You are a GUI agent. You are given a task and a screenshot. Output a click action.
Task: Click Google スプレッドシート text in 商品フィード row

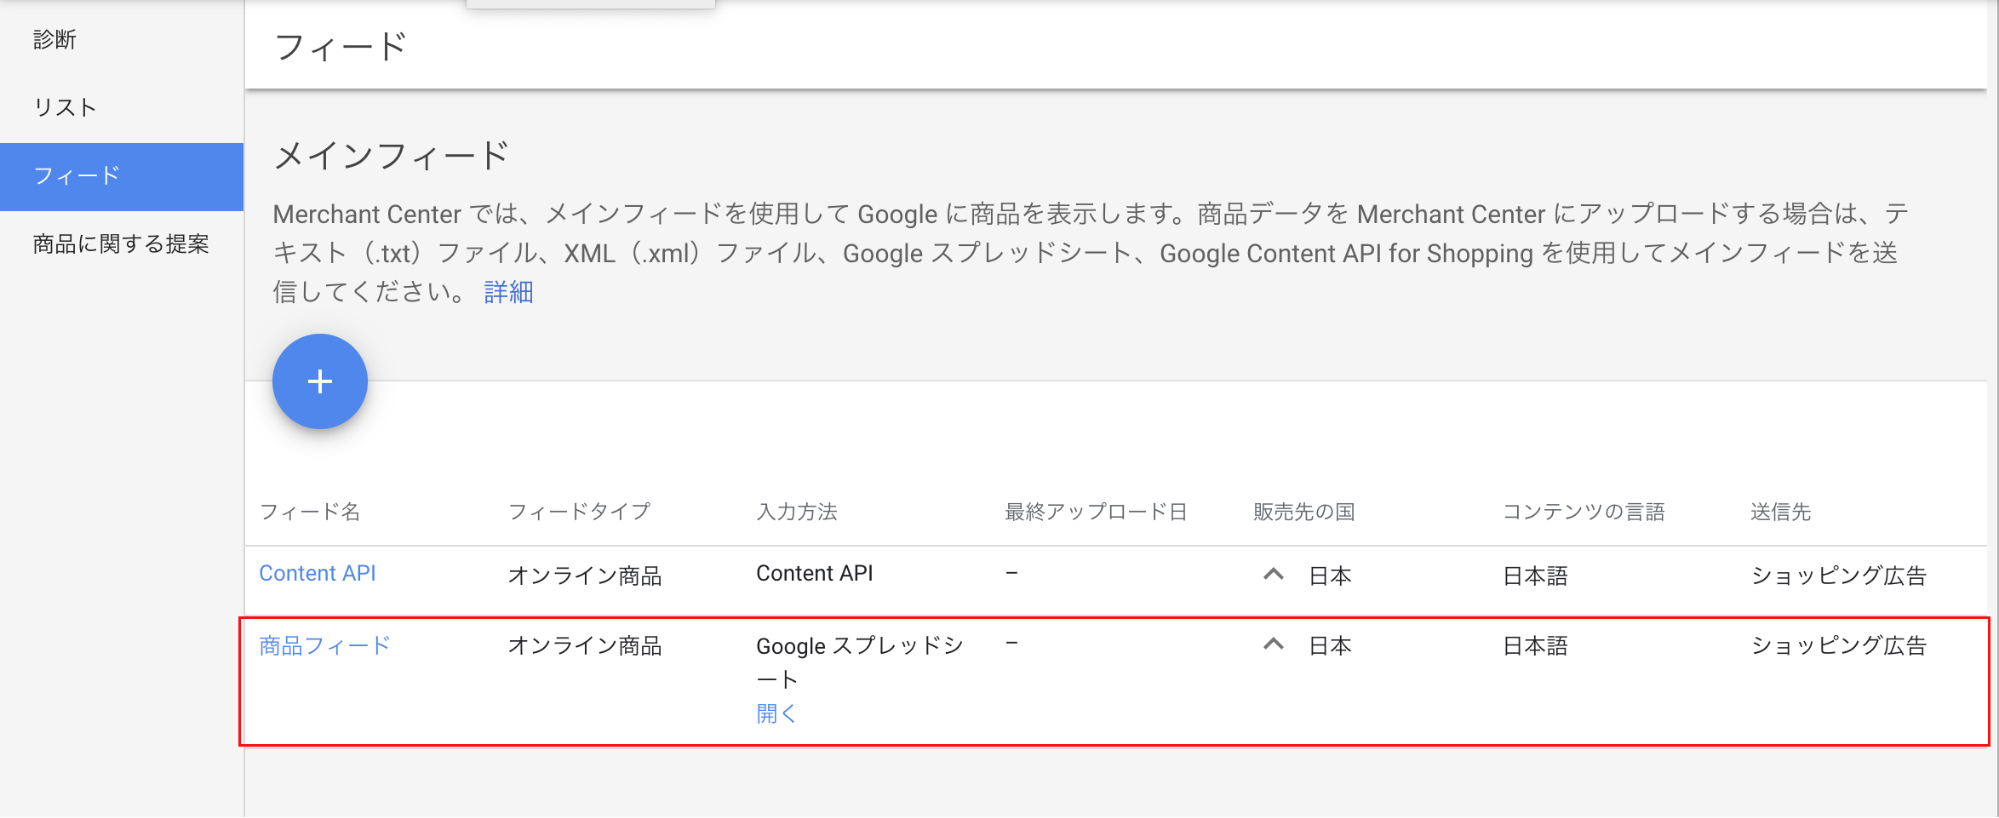coord(859,647)
